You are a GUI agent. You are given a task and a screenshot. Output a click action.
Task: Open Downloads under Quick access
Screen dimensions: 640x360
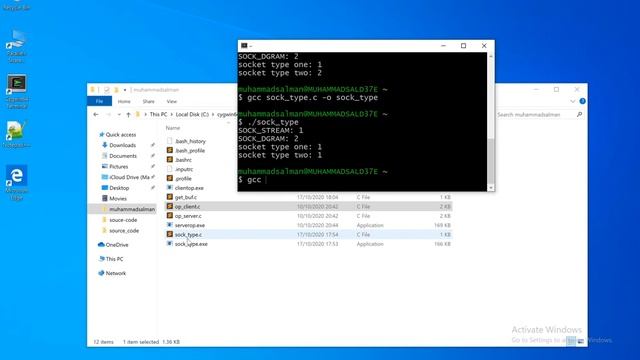pos(119,145)
